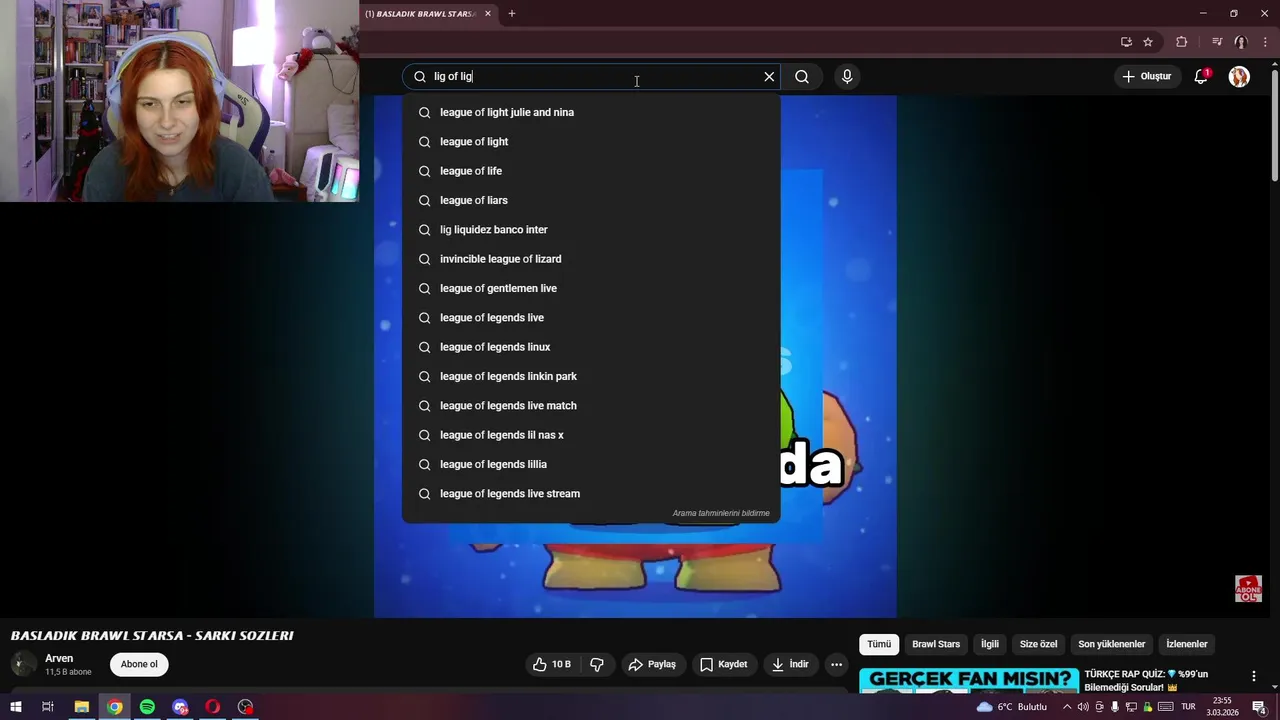Select suggestion league of life
Image resolution: width=1280 pixels, height=720 pixels.
(x=591, y=171)
